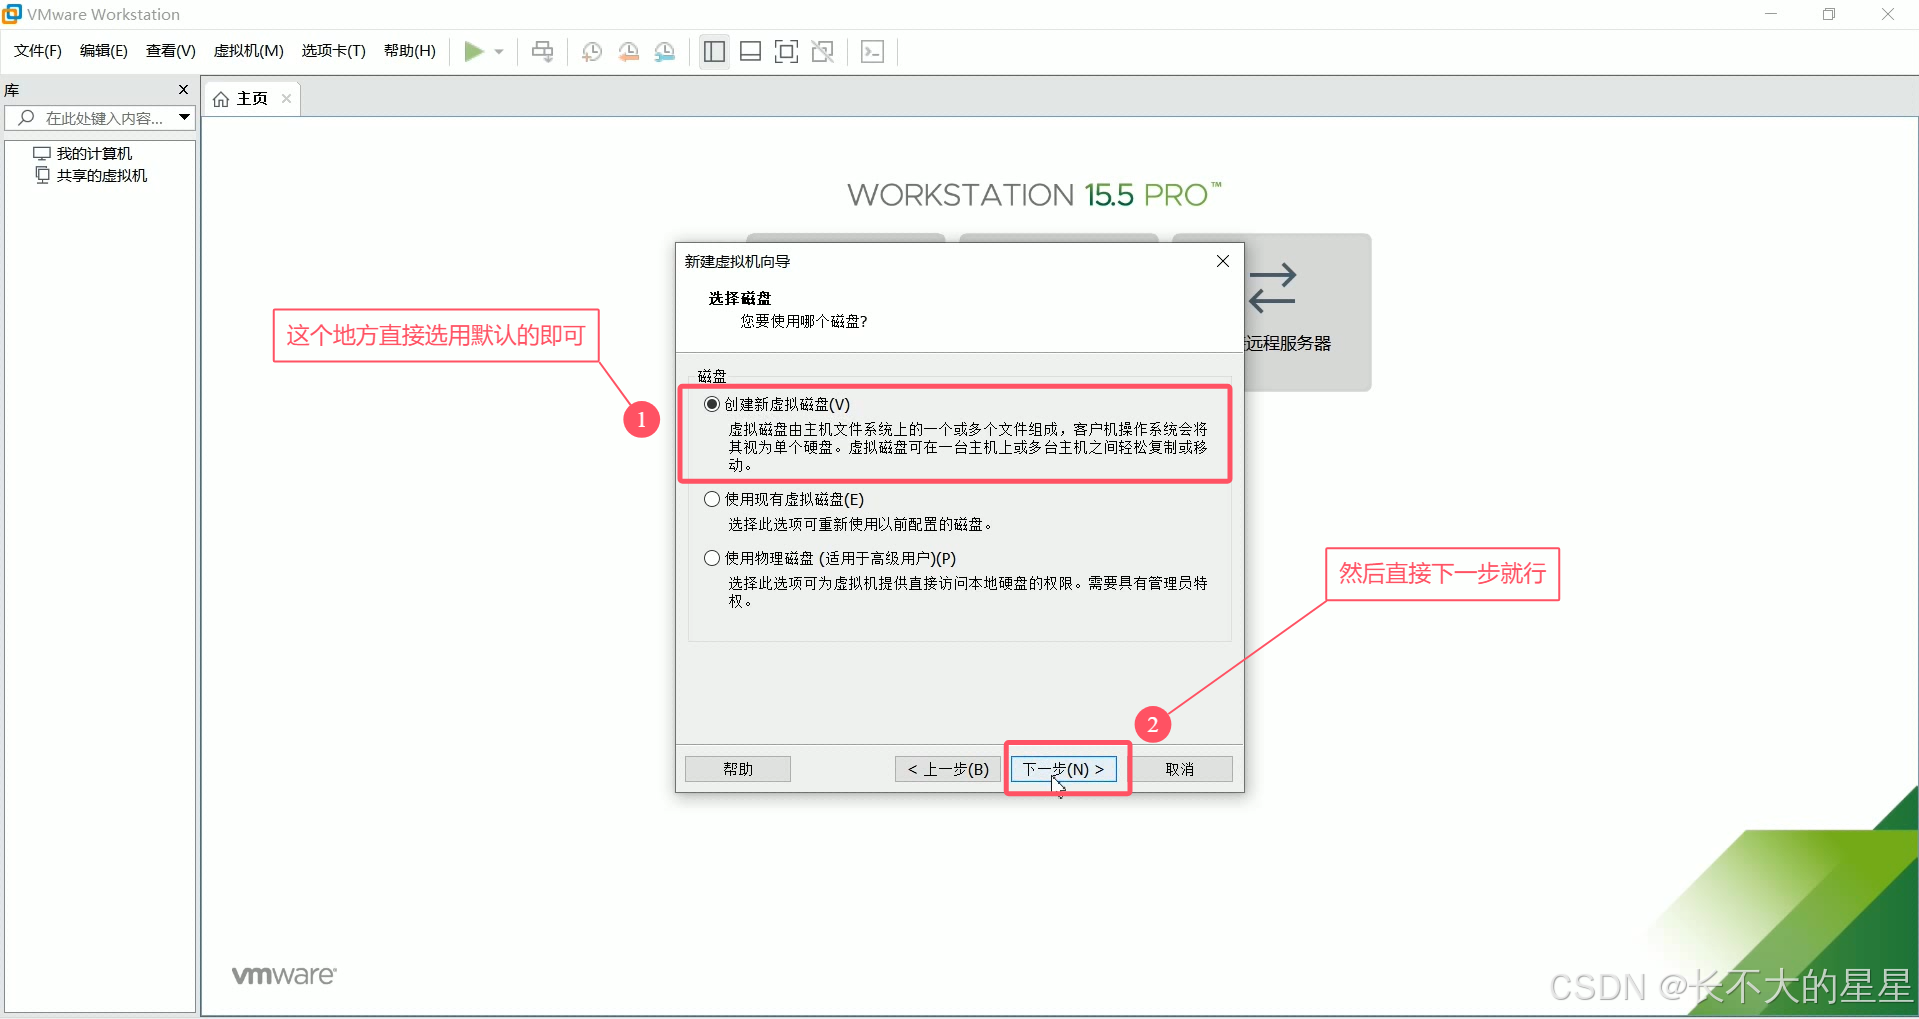Click the 远程服务器 arrows icon
This screenshot has width=1919, height=1019.
click(1272, 288)
